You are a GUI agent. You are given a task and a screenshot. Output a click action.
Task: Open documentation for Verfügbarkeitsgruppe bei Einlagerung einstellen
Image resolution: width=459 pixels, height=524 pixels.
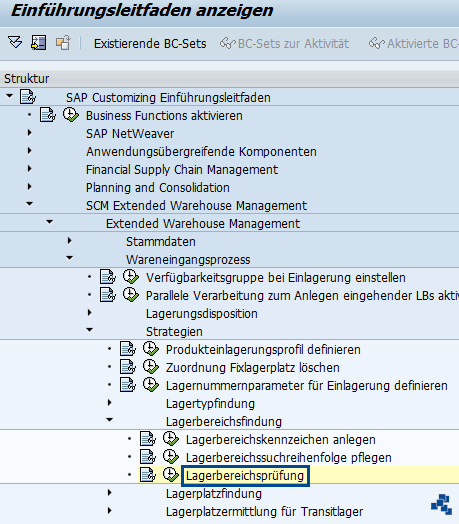[x=108, y=277]
